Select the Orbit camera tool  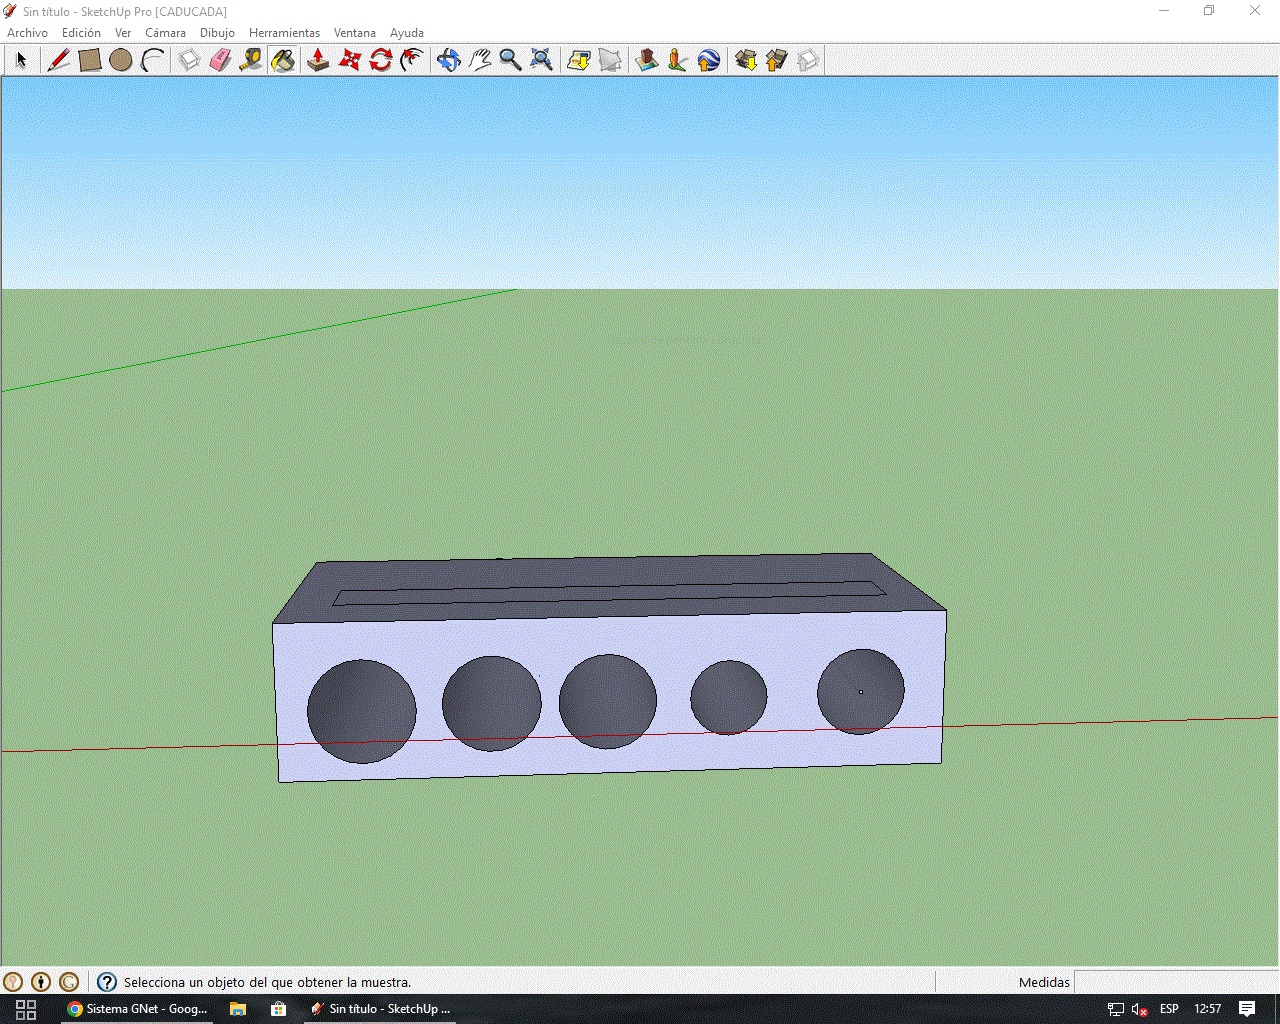tap(449, 61)
